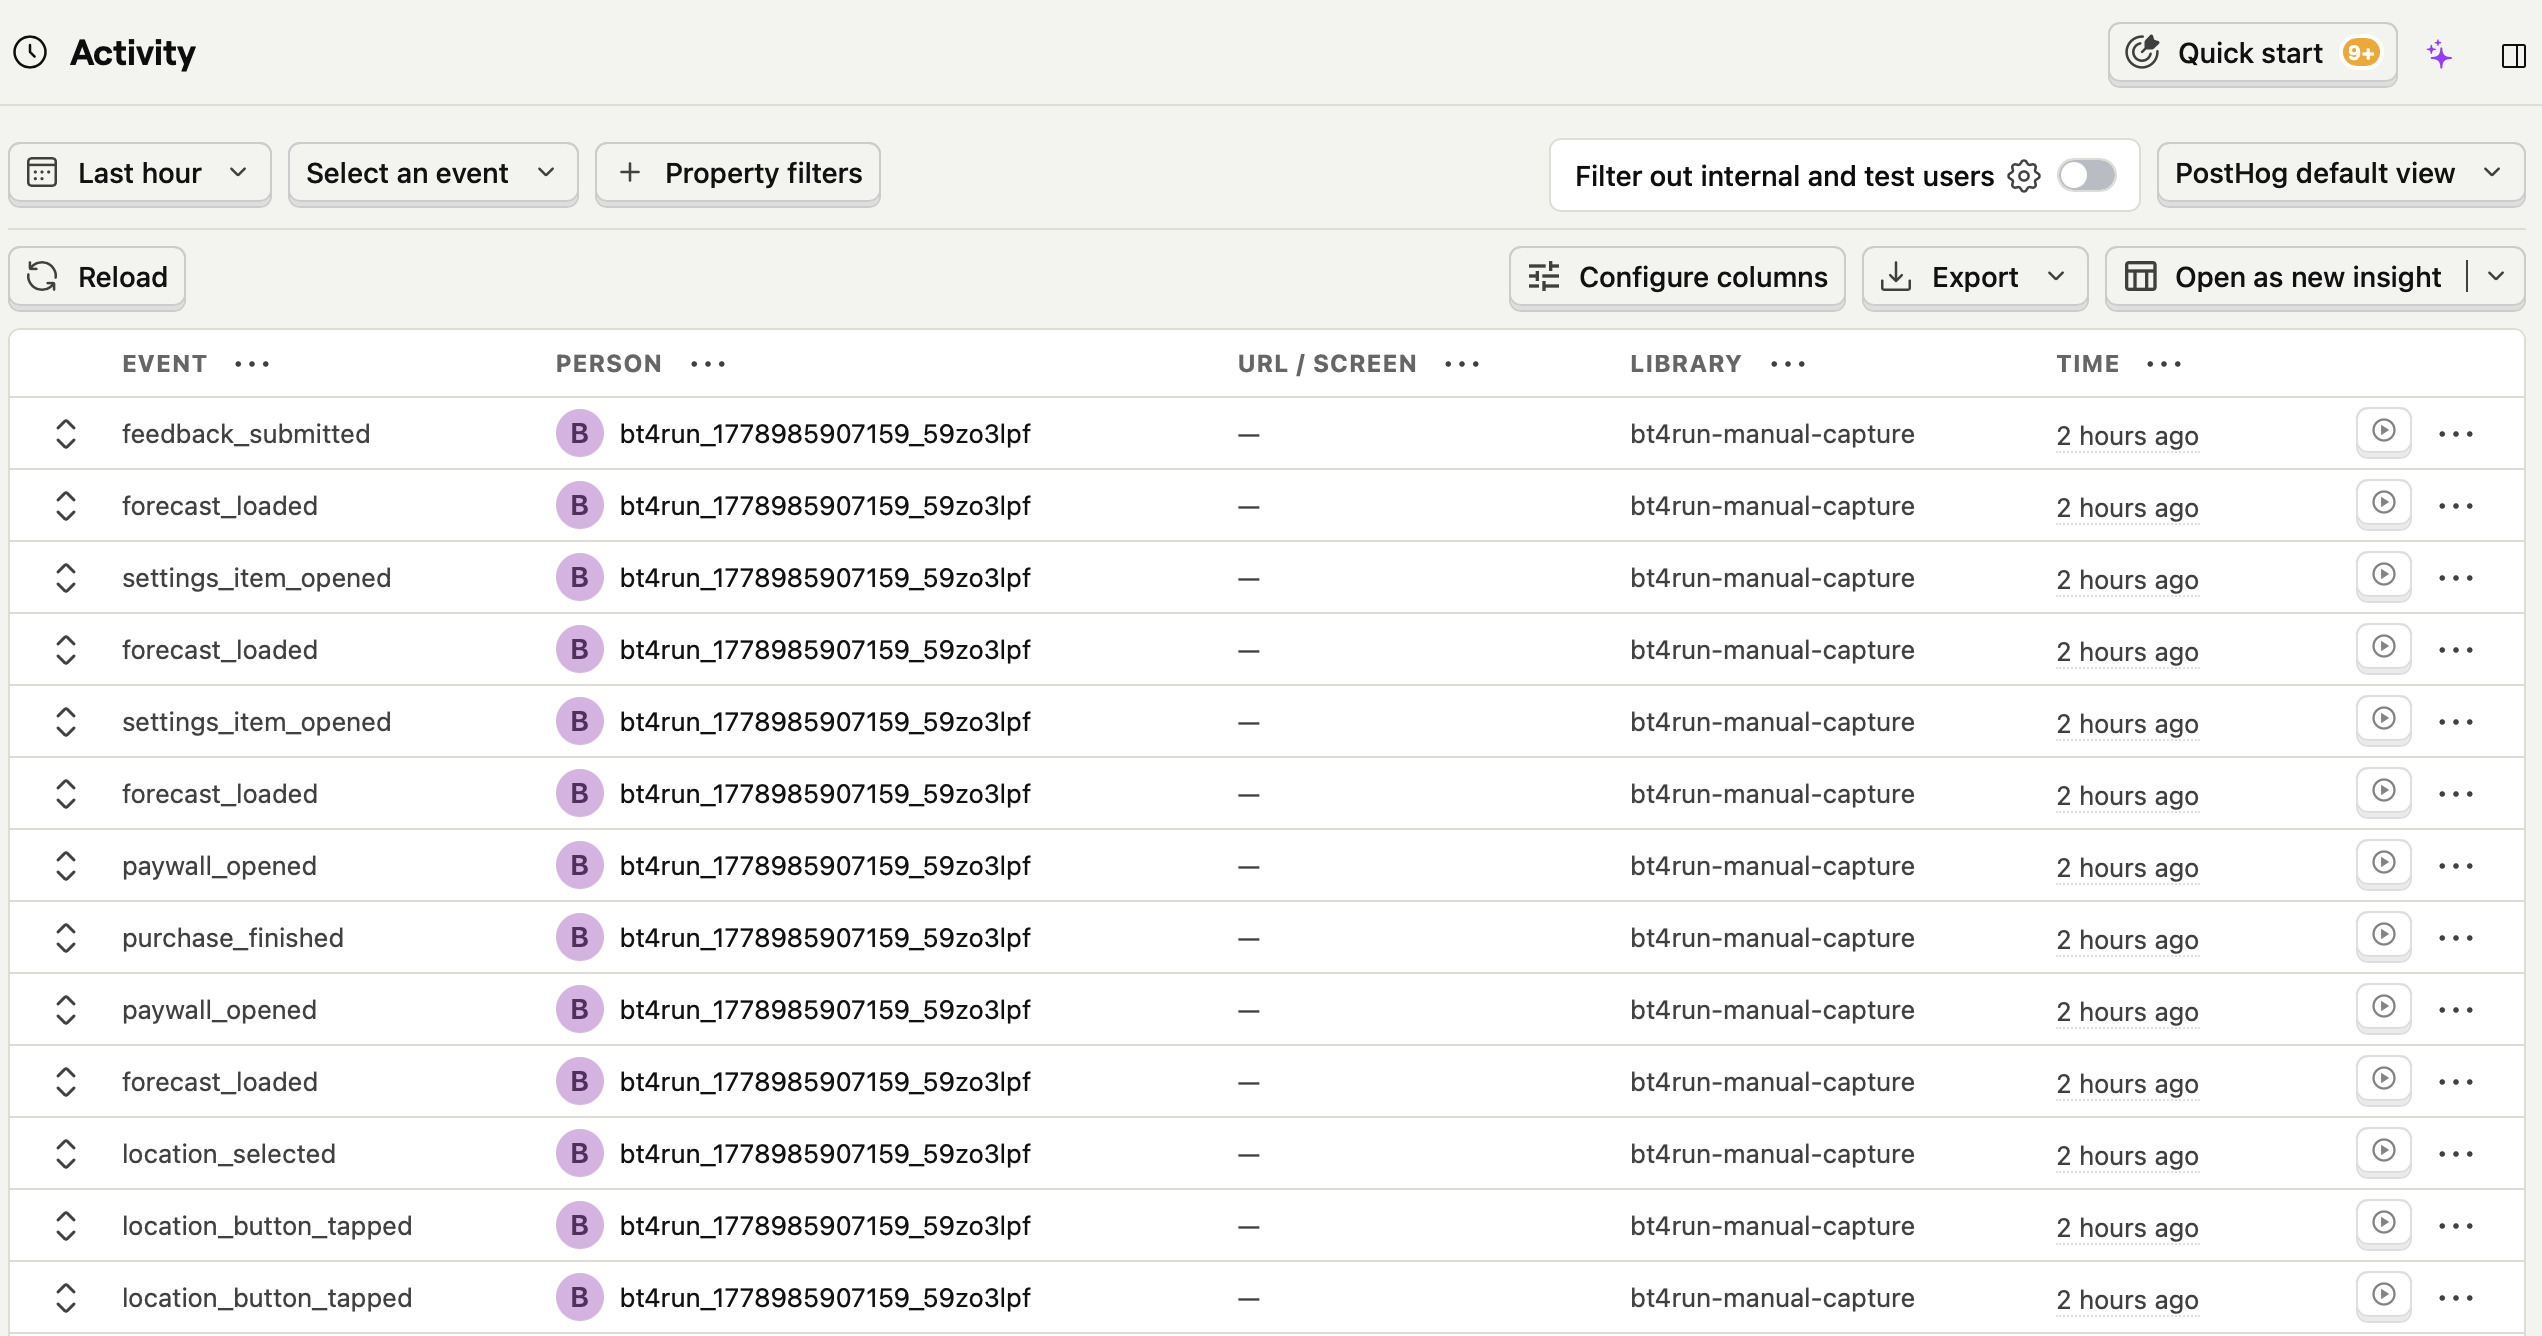Click time of feedback_submitted row

point(2127,436)
